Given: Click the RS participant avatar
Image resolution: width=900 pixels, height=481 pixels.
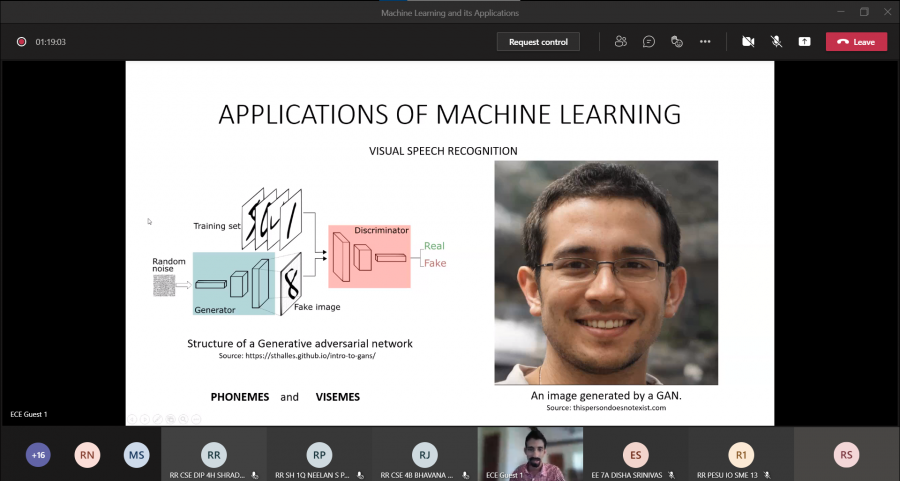Looking at the screenshot, I should coord(846,455).
